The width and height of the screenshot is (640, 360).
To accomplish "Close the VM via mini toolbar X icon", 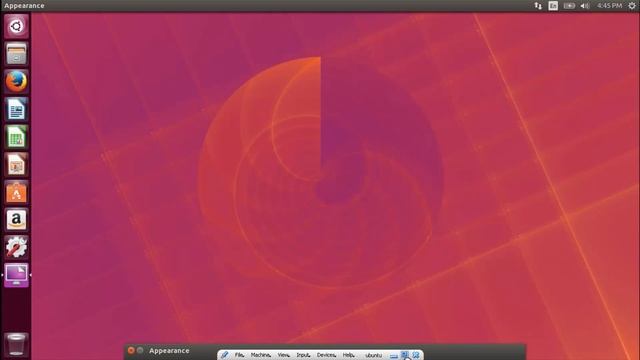I will tap(416, 355).
